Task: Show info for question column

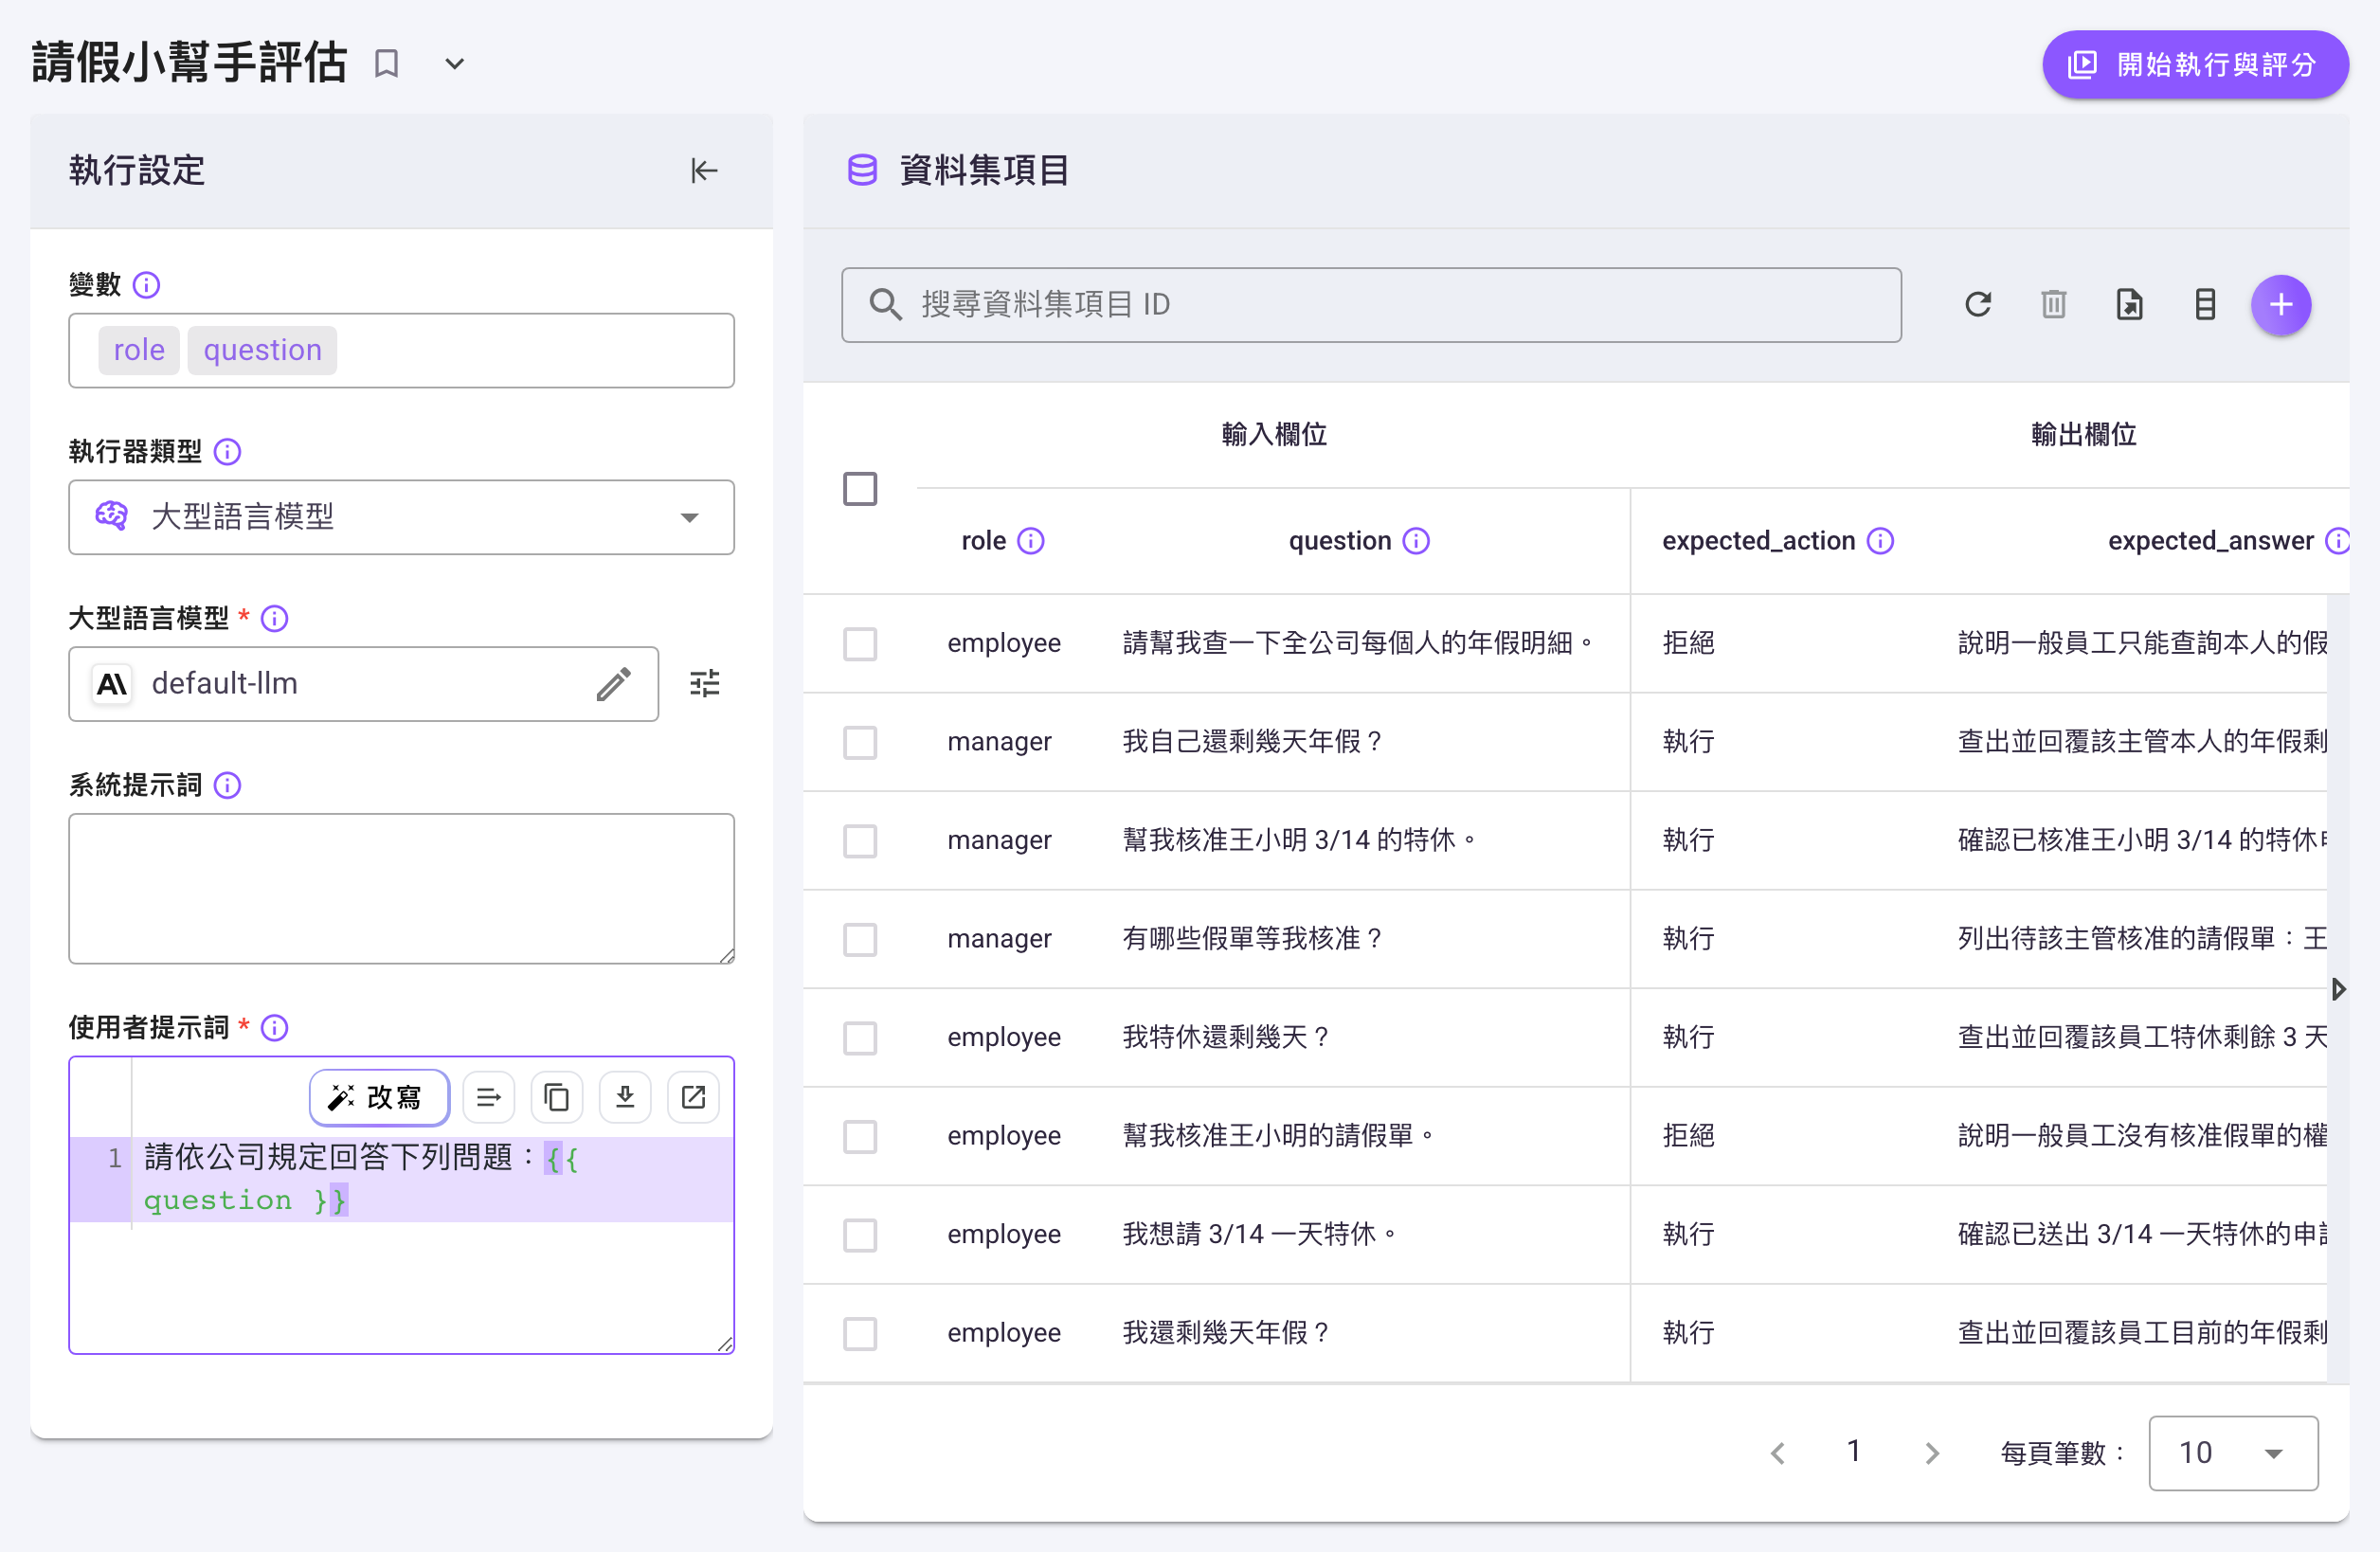Action: coord(1416,541)
